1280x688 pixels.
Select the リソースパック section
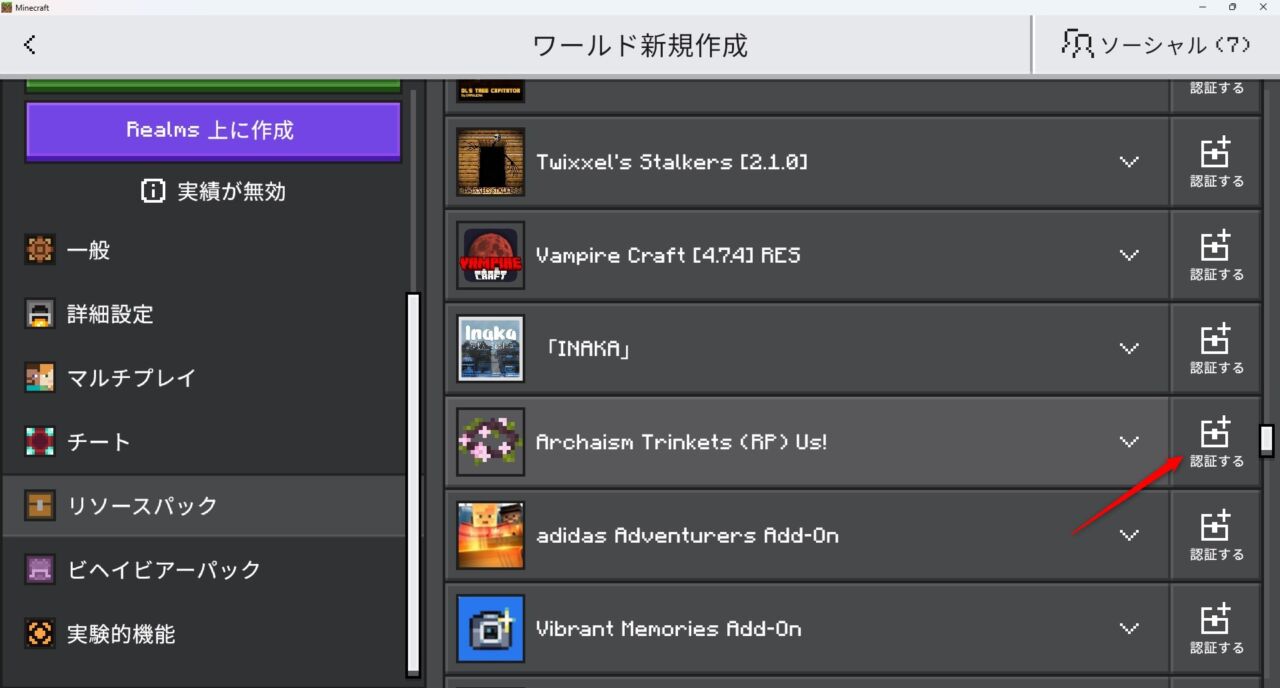pos(204,506)
